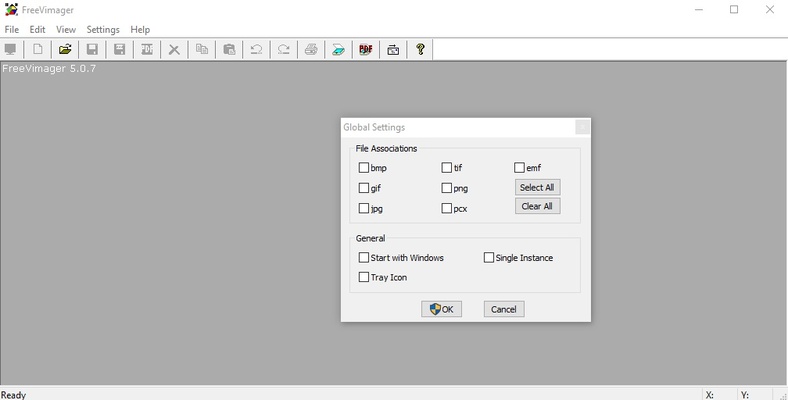
Task: Tick the tif file association checkbox
Action: coord(447,167)
